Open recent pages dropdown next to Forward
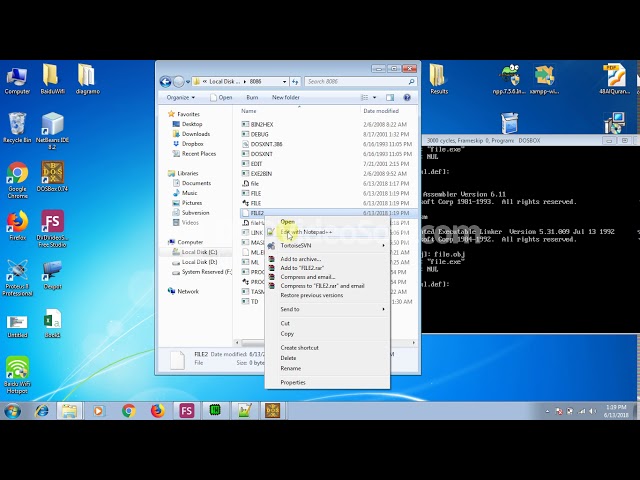The image size is (640, 480). point(188,82)
